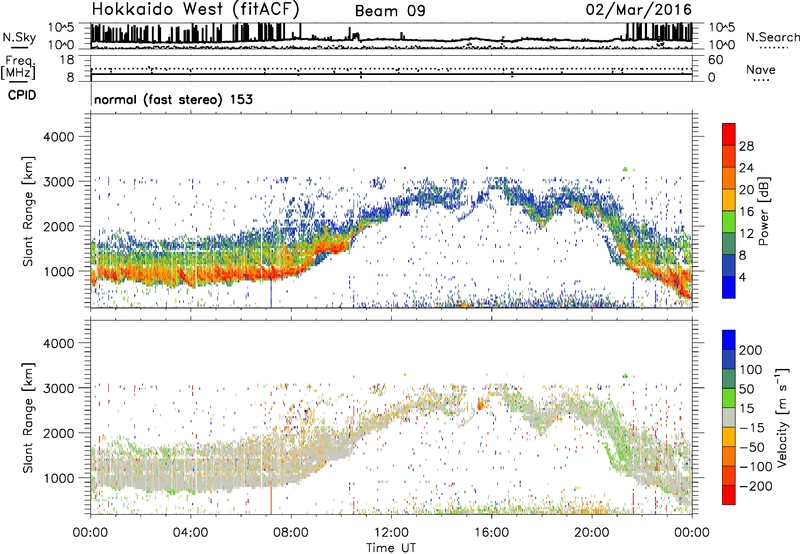800x554 pixels.
Task: Click 'normal (fast stereo) 153' text
Action: point(173,100)
